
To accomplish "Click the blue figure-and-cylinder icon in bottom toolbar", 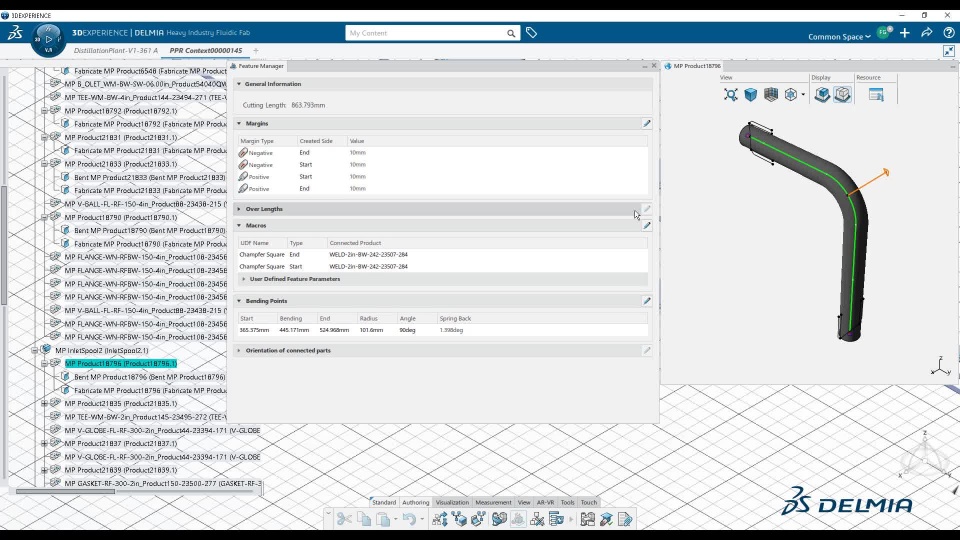I will click(499, 520).
